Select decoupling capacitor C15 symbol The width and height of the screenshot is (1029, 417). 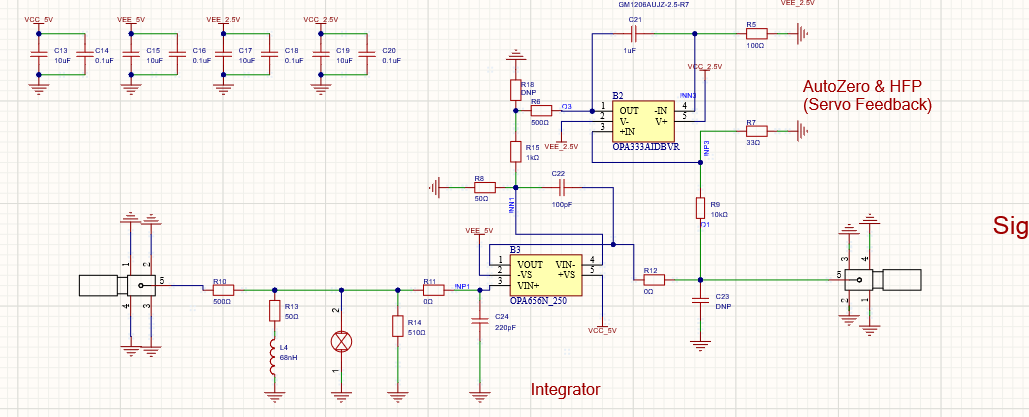pyautogui.click(x=131, y=55)
